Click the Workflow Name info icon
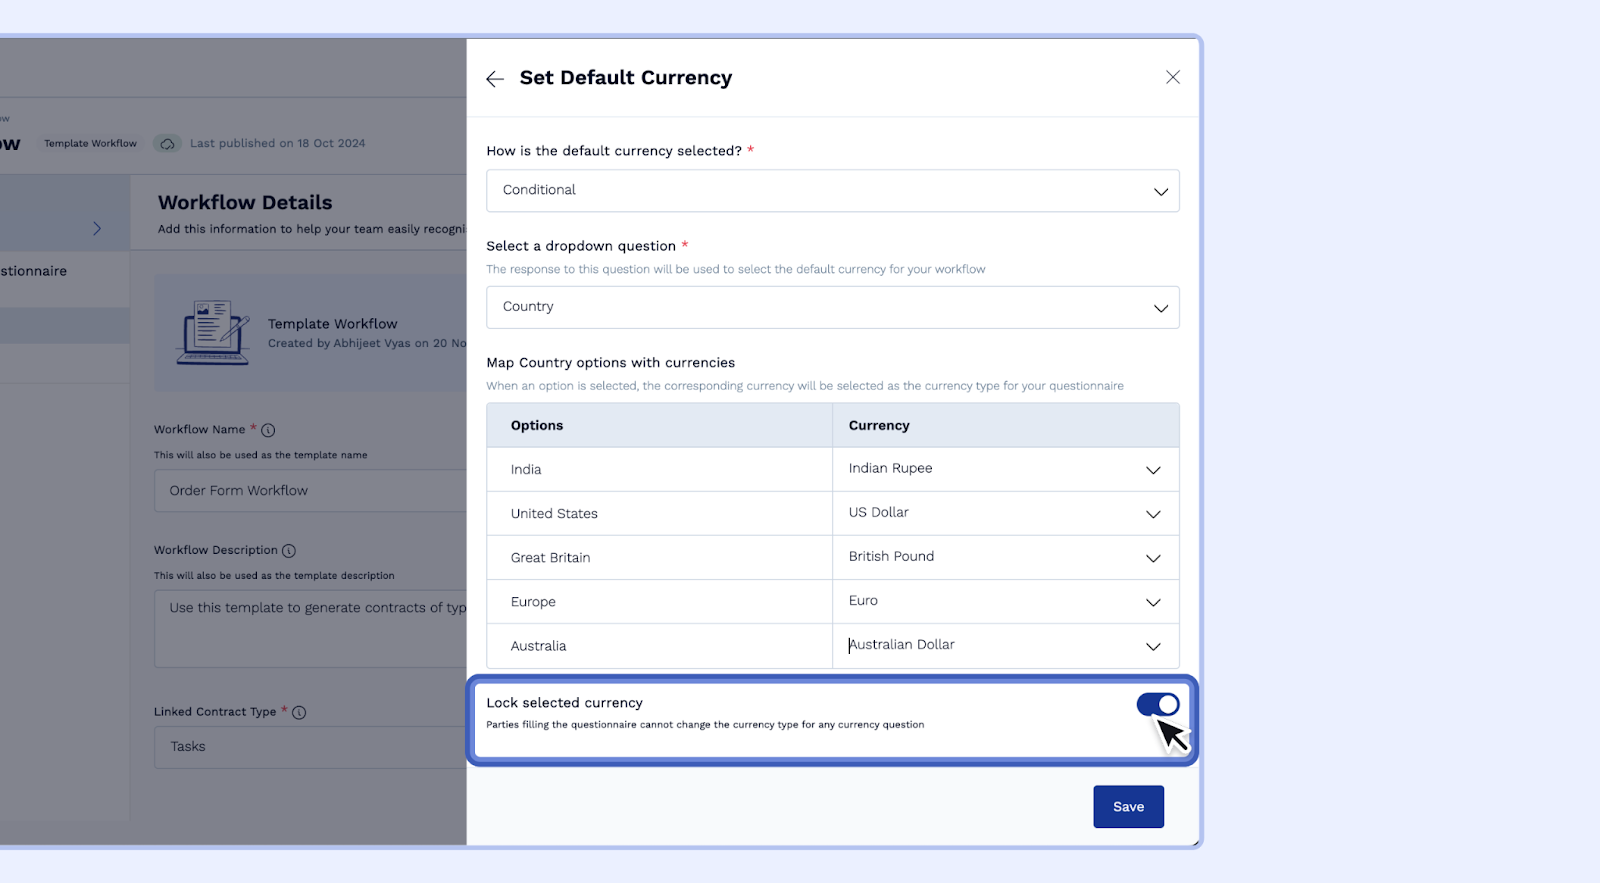1600x883 pixels. [268, 430]
